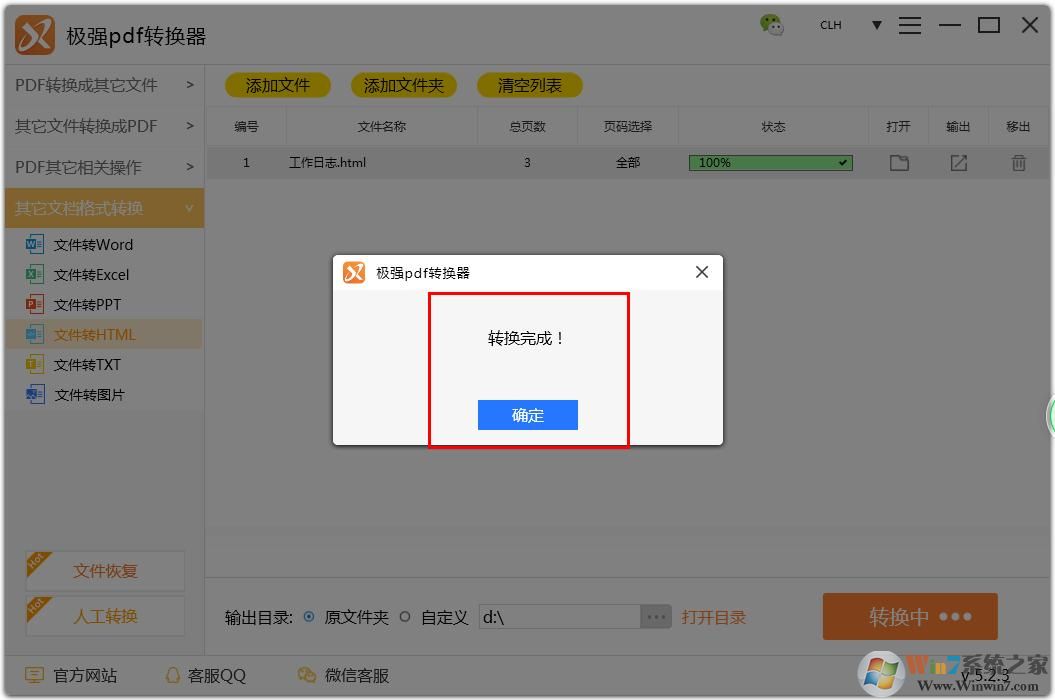Remove 工作日志.html using trash icon

coord(1018,162)
